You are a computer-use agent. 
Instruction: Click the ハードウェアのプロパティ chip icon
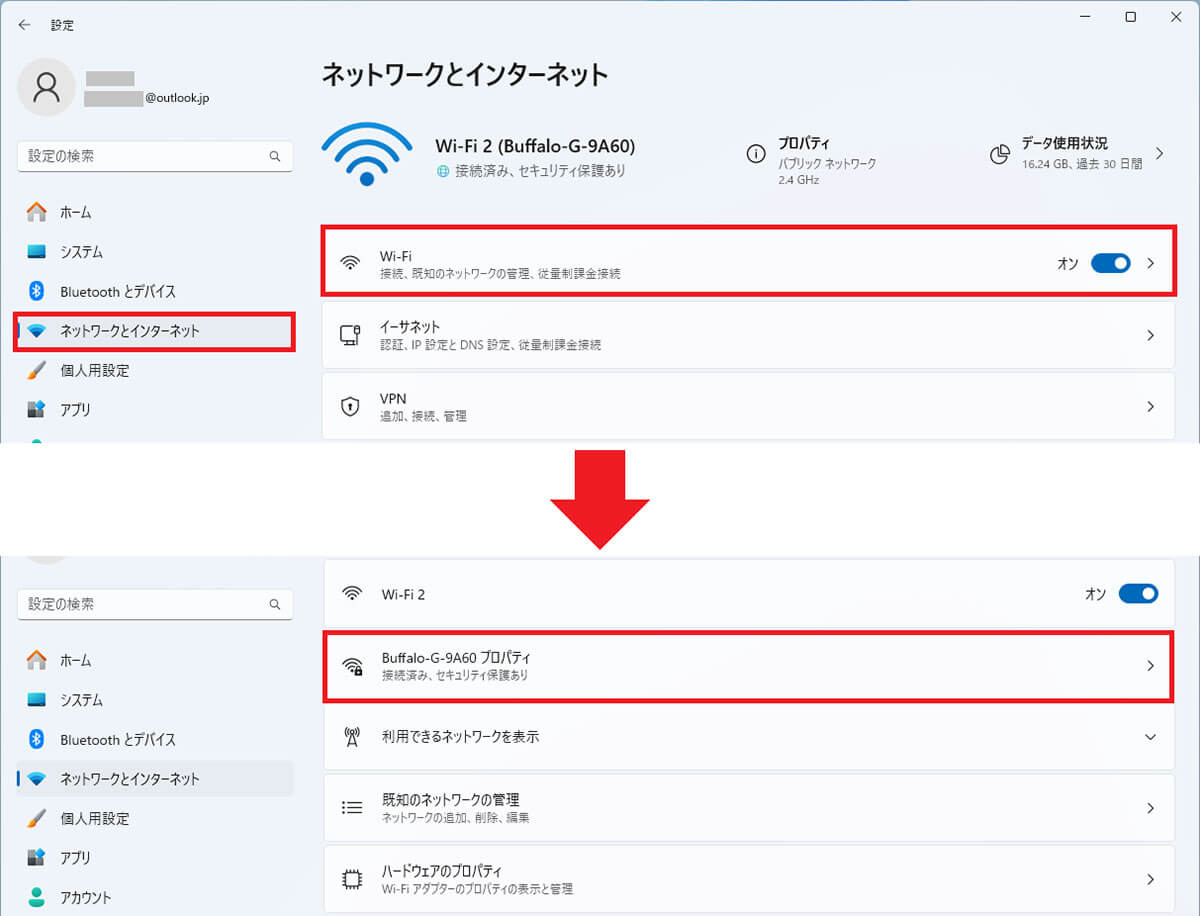coord(351,879)
